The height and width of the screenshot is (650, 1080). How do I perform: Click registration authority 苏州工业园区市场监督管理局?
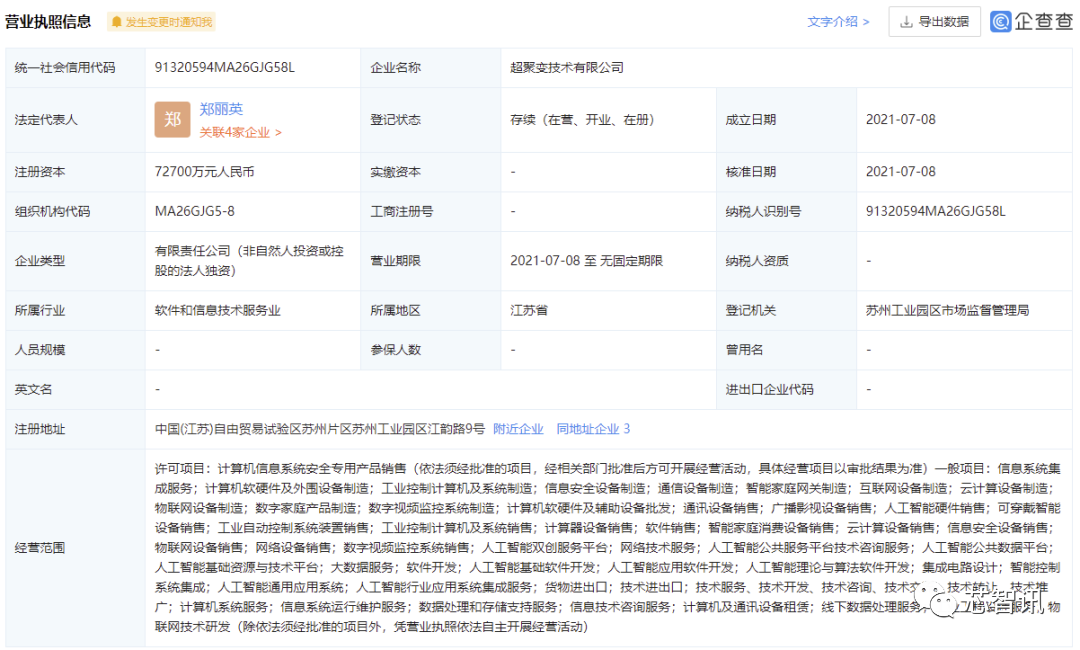pyautogui.click(x=947, y=311)
